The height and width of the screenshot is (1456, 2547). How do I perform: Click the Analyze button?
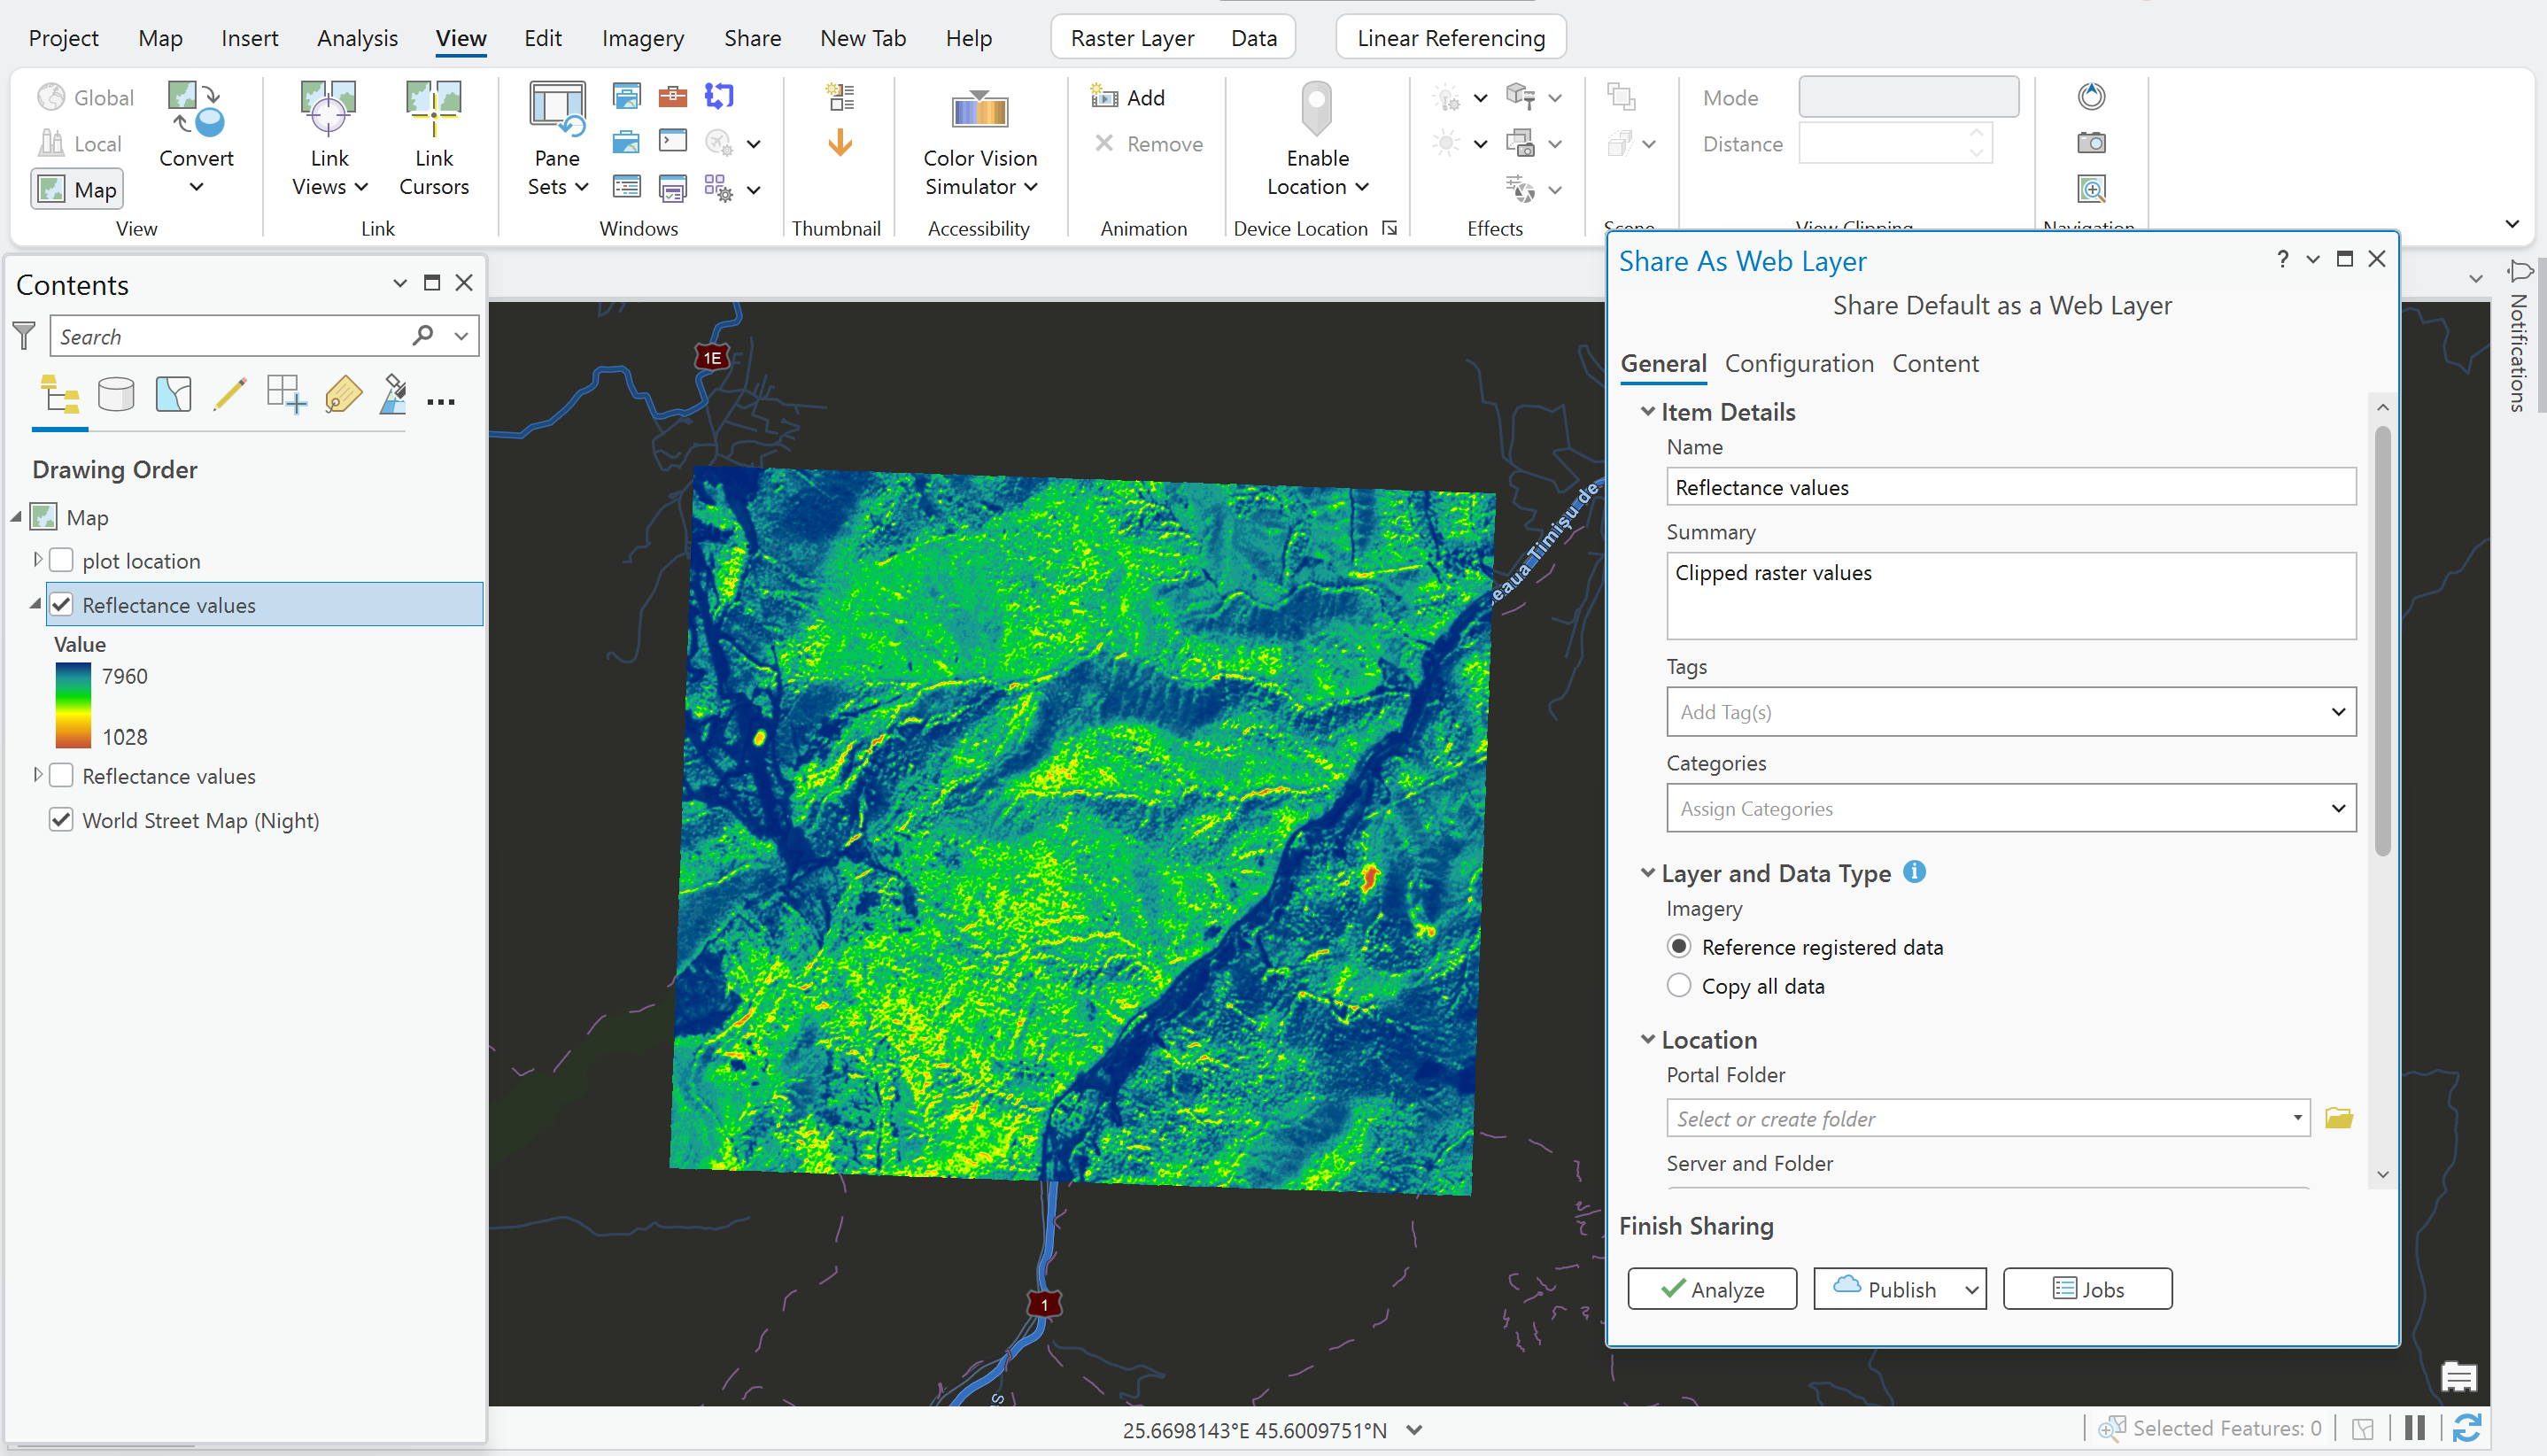(x=1711, y=1289)
